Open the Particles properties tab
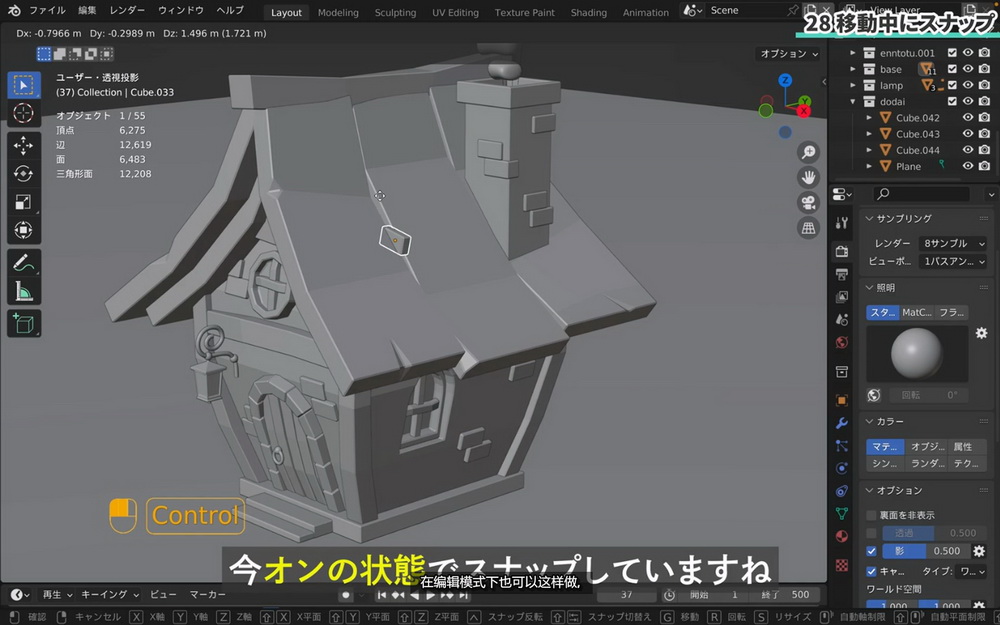 842,446
